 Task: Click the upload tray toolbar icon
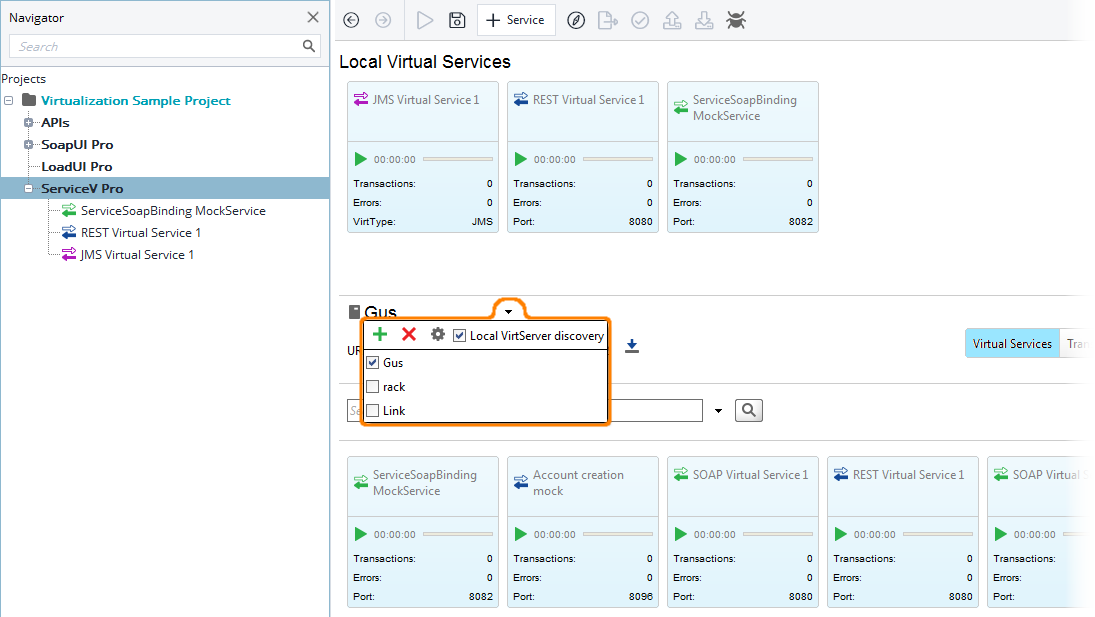coord(672,20)
